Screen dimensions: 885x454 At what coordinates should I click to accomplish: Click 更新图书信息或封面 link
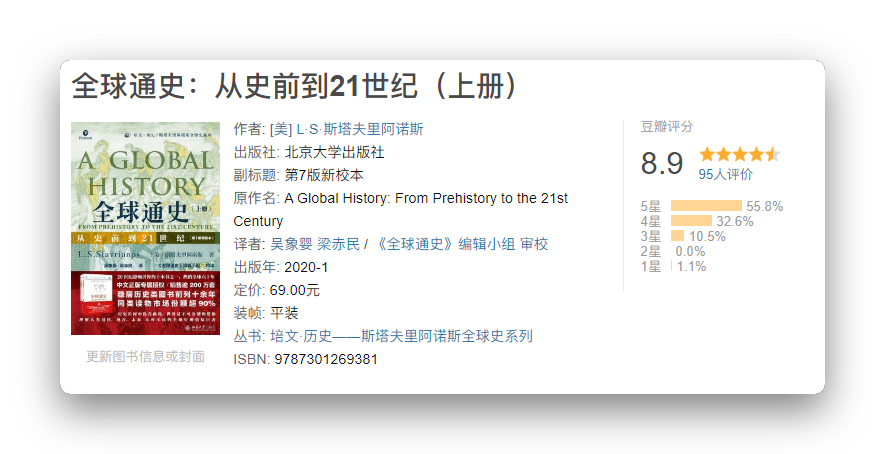(146, 357)
